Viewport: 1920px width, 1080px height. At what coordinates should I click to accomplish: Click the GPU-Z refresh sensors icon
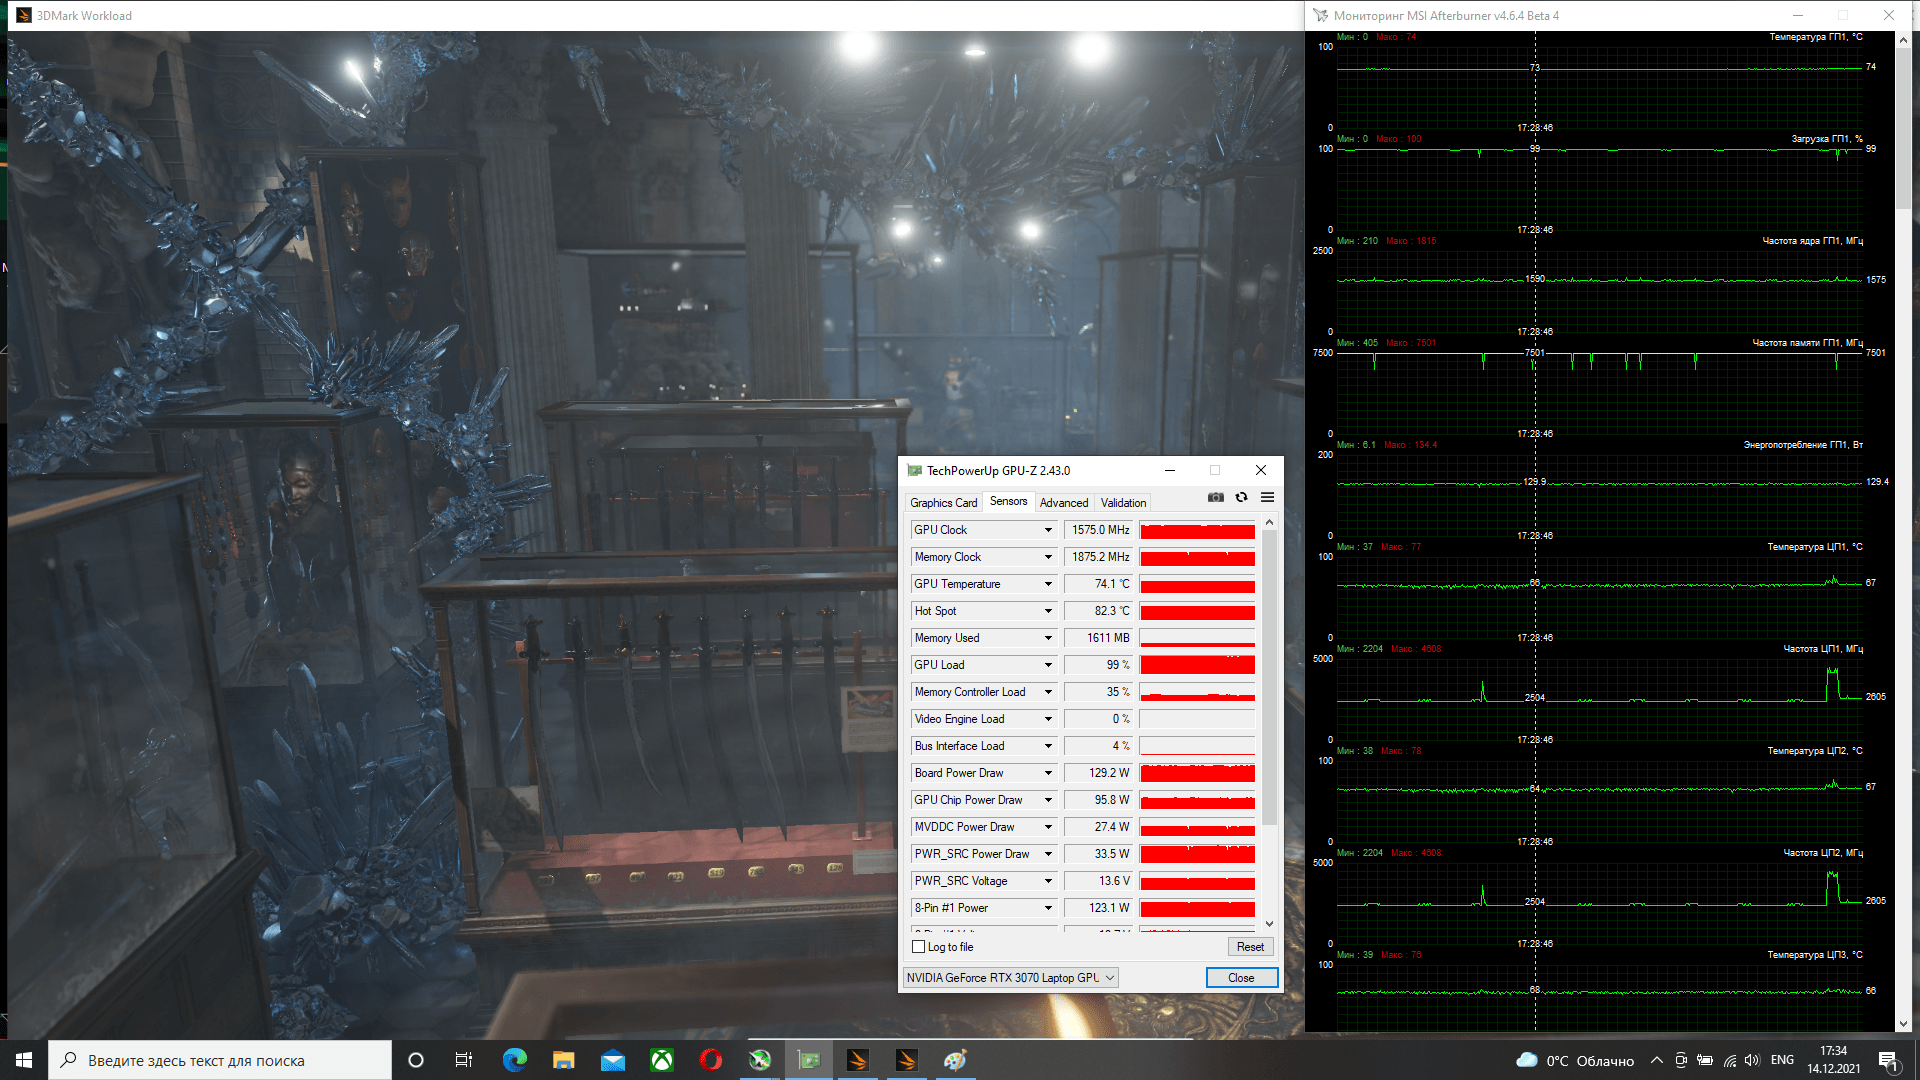click(x=1241, y=497)
